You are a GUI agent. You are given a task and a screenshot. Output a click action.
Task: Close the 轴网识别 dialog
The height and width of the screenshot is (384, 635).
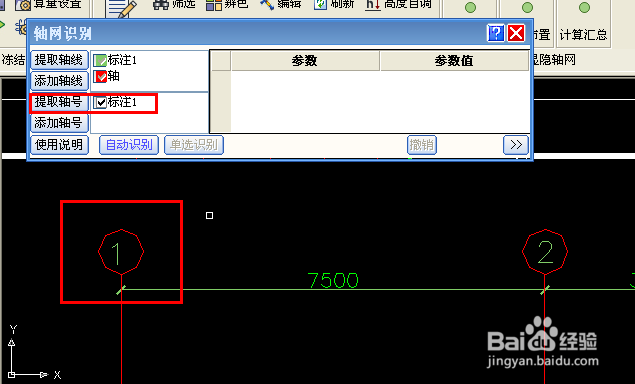516,33
